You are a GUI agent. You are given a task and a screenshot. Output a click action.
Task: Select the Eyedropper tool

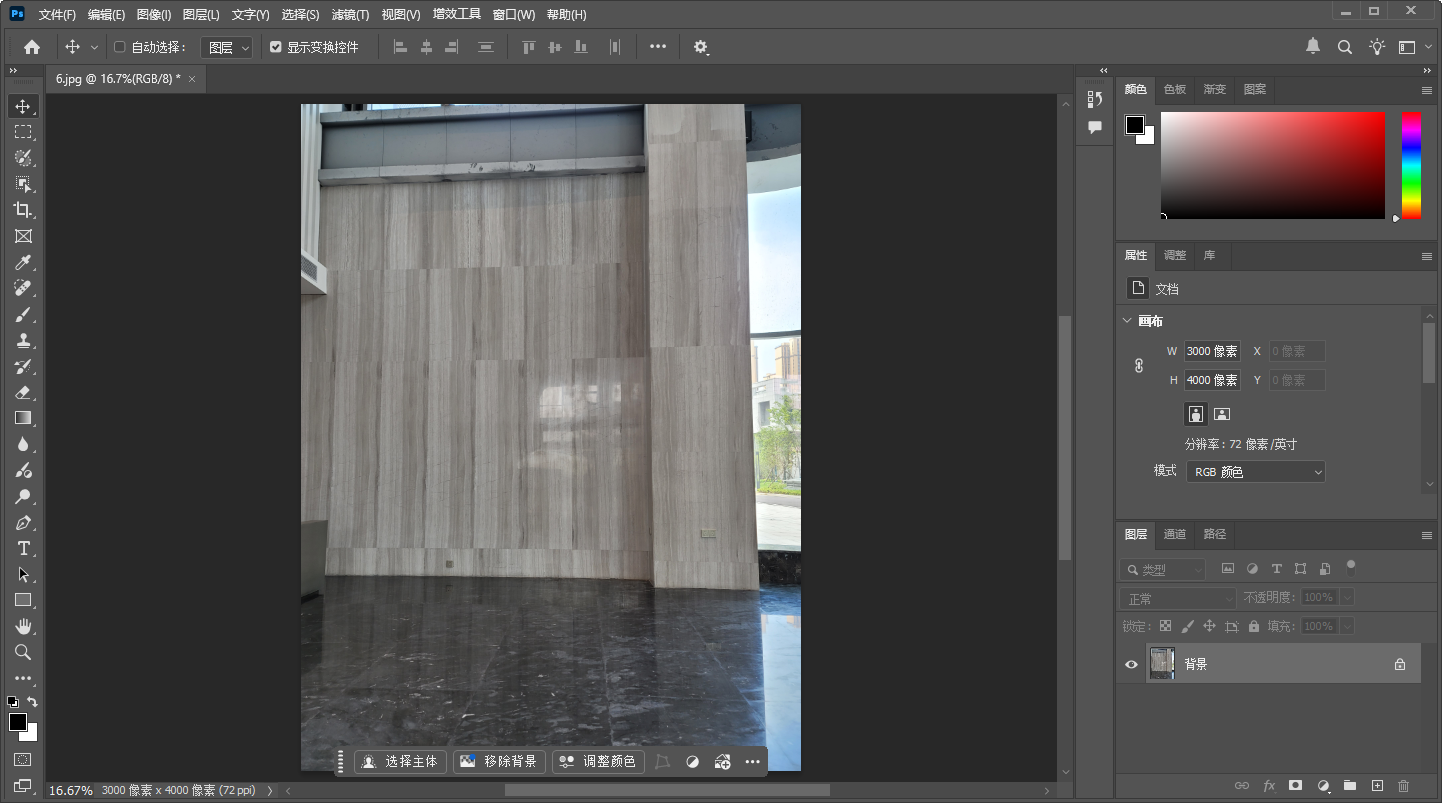(x=24, y=262)
